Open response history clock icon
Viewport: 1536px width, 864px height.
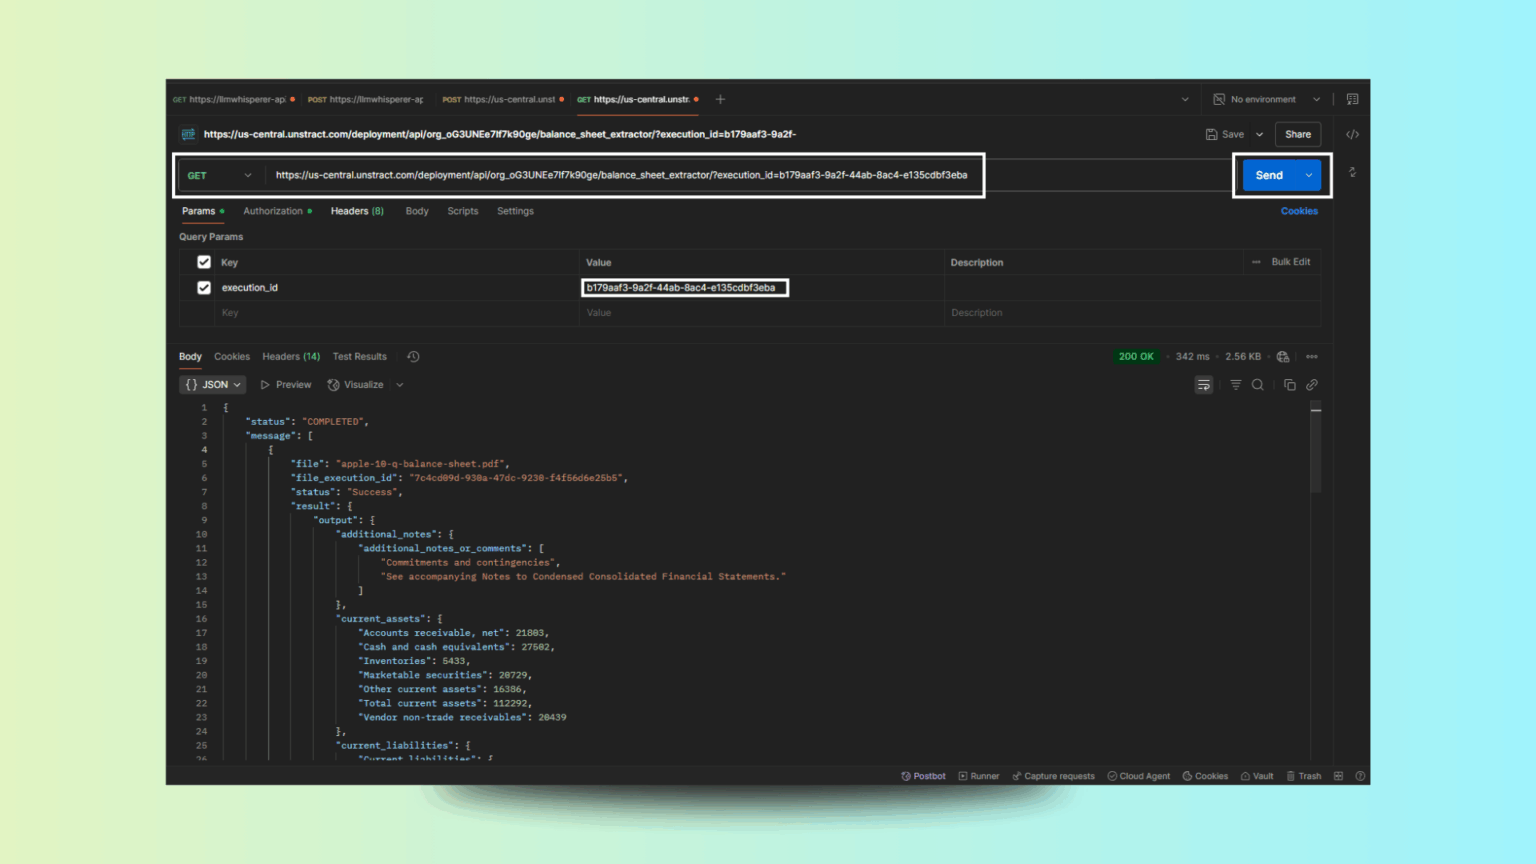[413, 357]
